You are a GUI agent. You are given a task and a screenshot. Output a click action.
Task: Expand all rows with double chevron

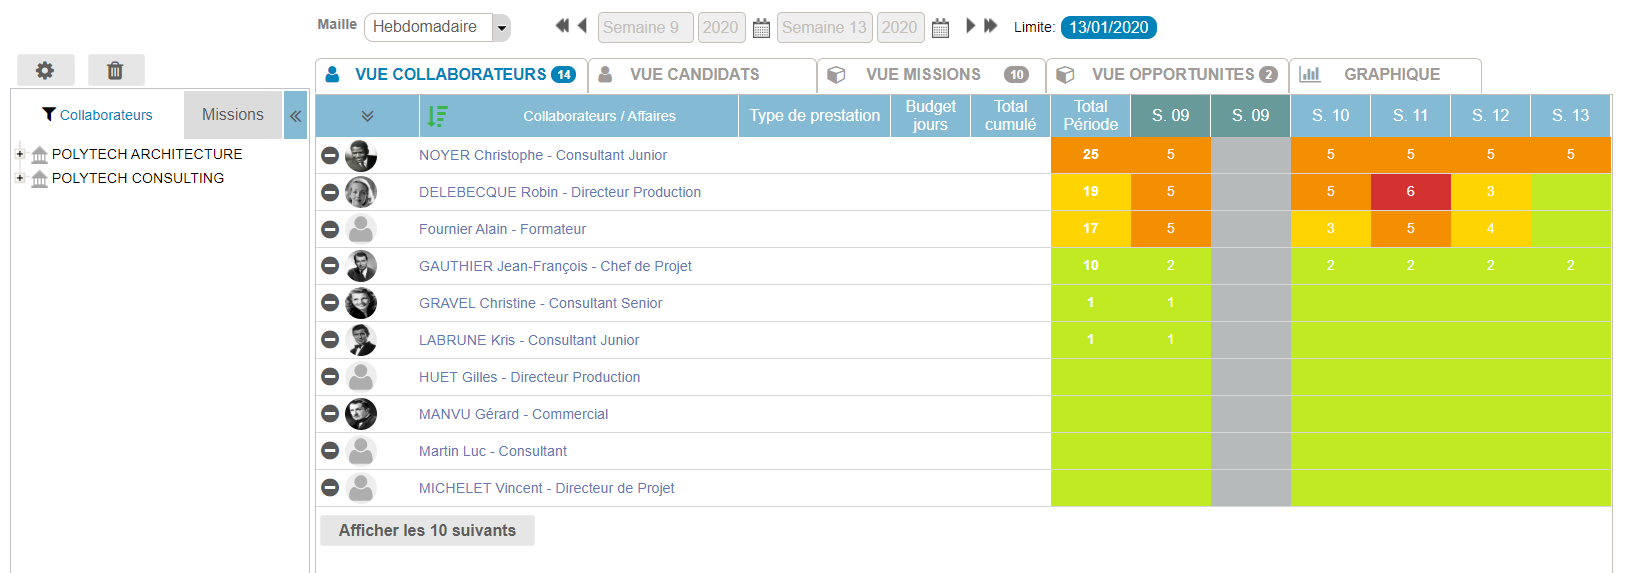point(367,116)
